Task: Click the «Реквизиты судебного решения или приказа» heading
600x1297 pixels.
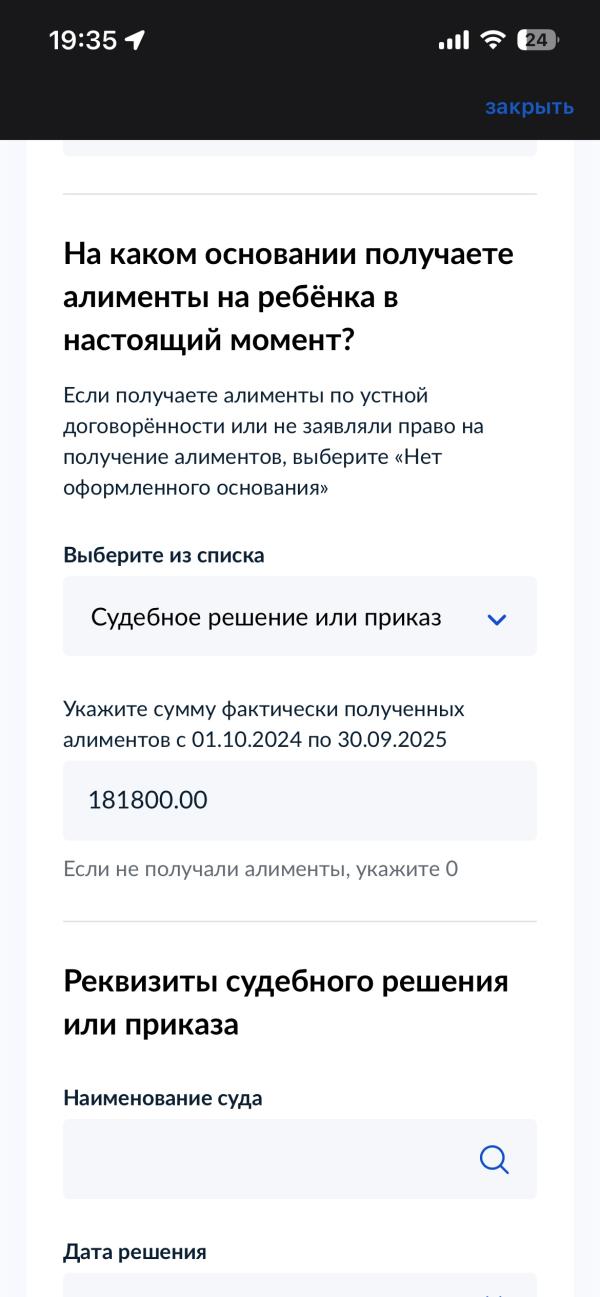Action: [286, 1003]
